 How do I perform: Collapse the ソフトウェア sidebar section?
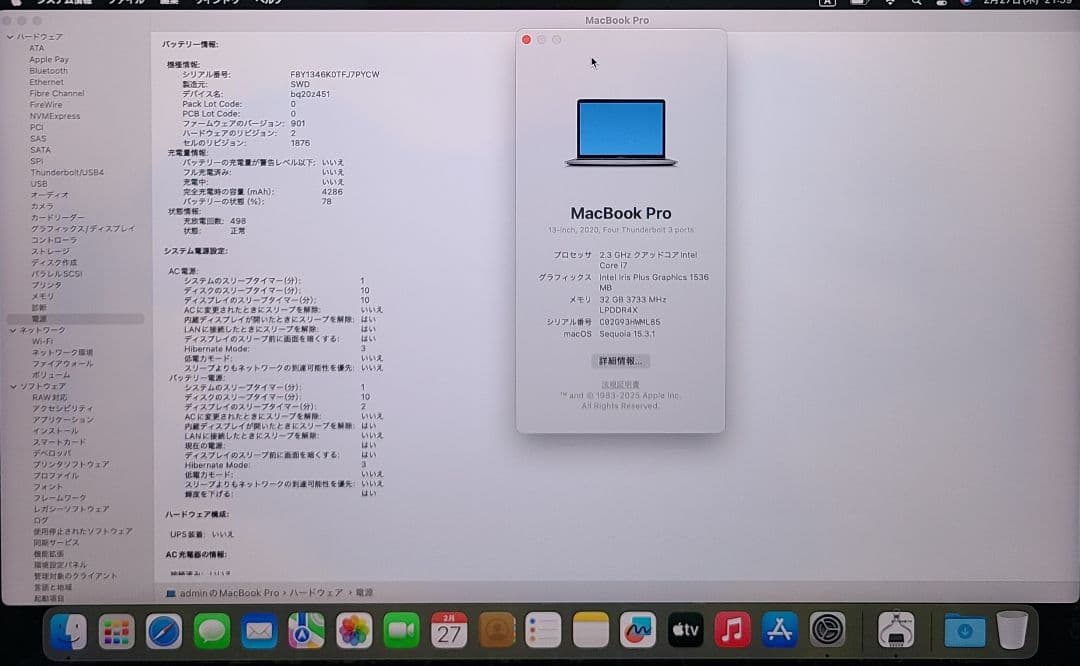pyautogui.click(x=13, y=386)
